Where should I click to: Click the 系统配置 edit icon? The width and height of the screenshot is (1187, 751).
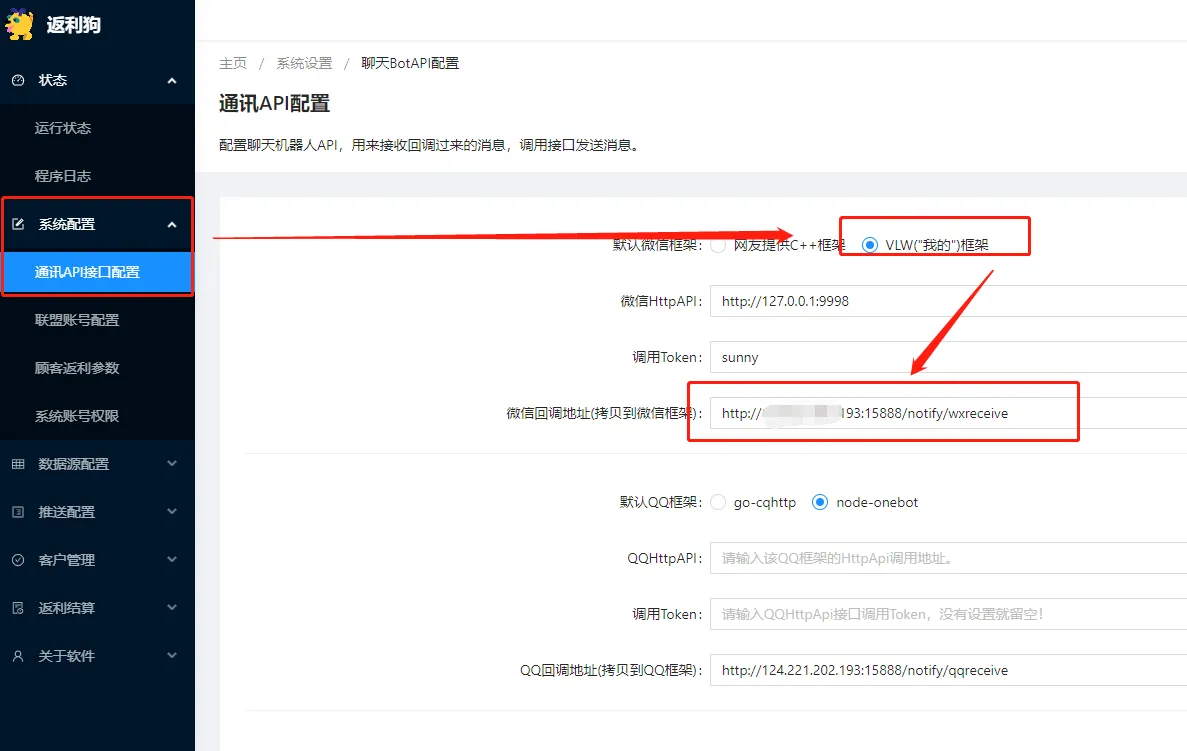click(18, 224)
